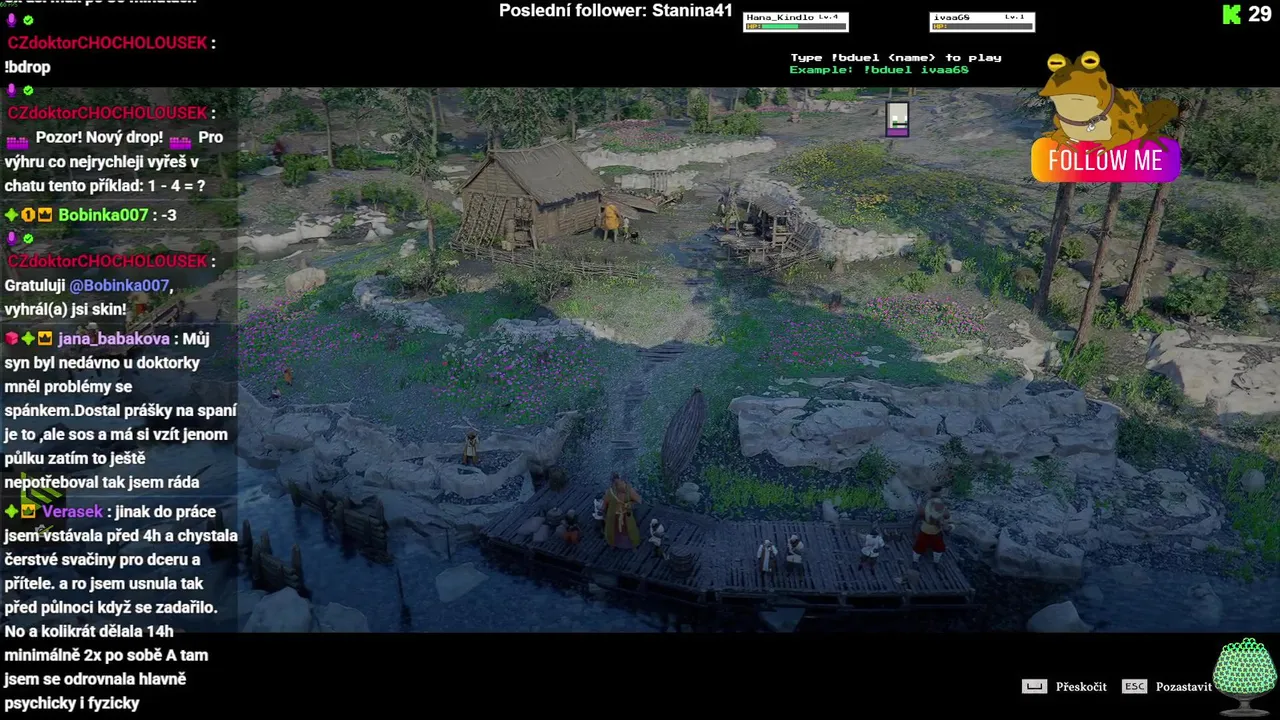Select the Přeskočit skip label

(1081, 687)
